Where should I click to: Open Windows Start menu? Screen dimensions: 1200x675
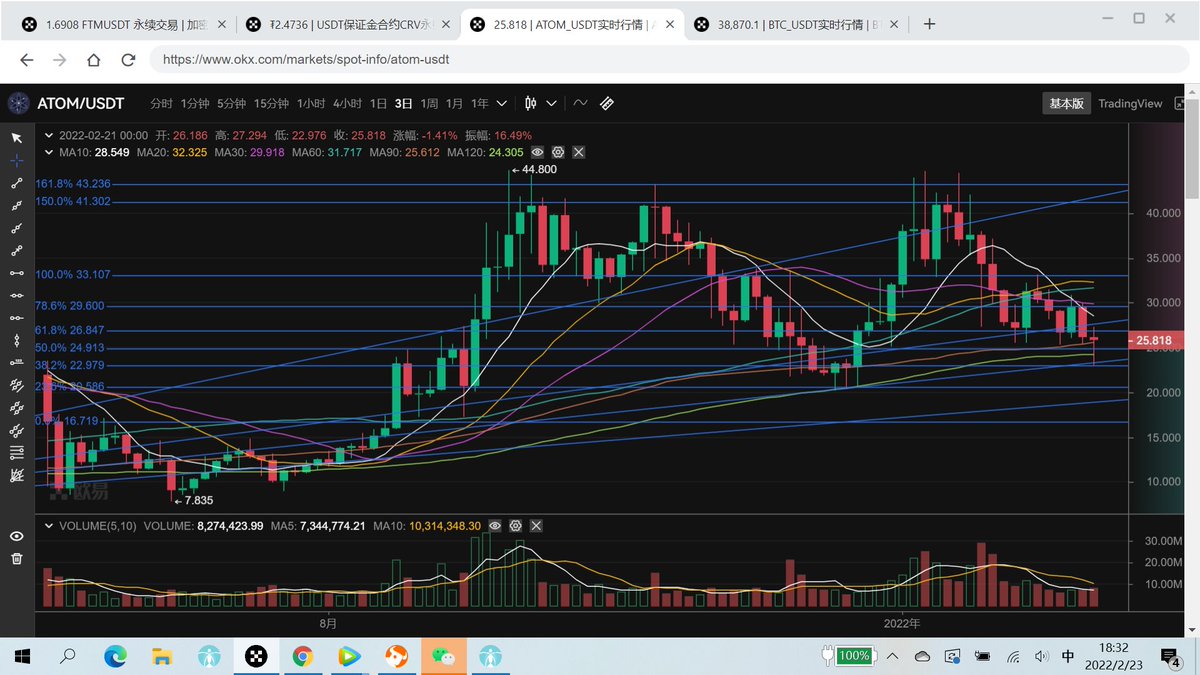tap(21, 656)
